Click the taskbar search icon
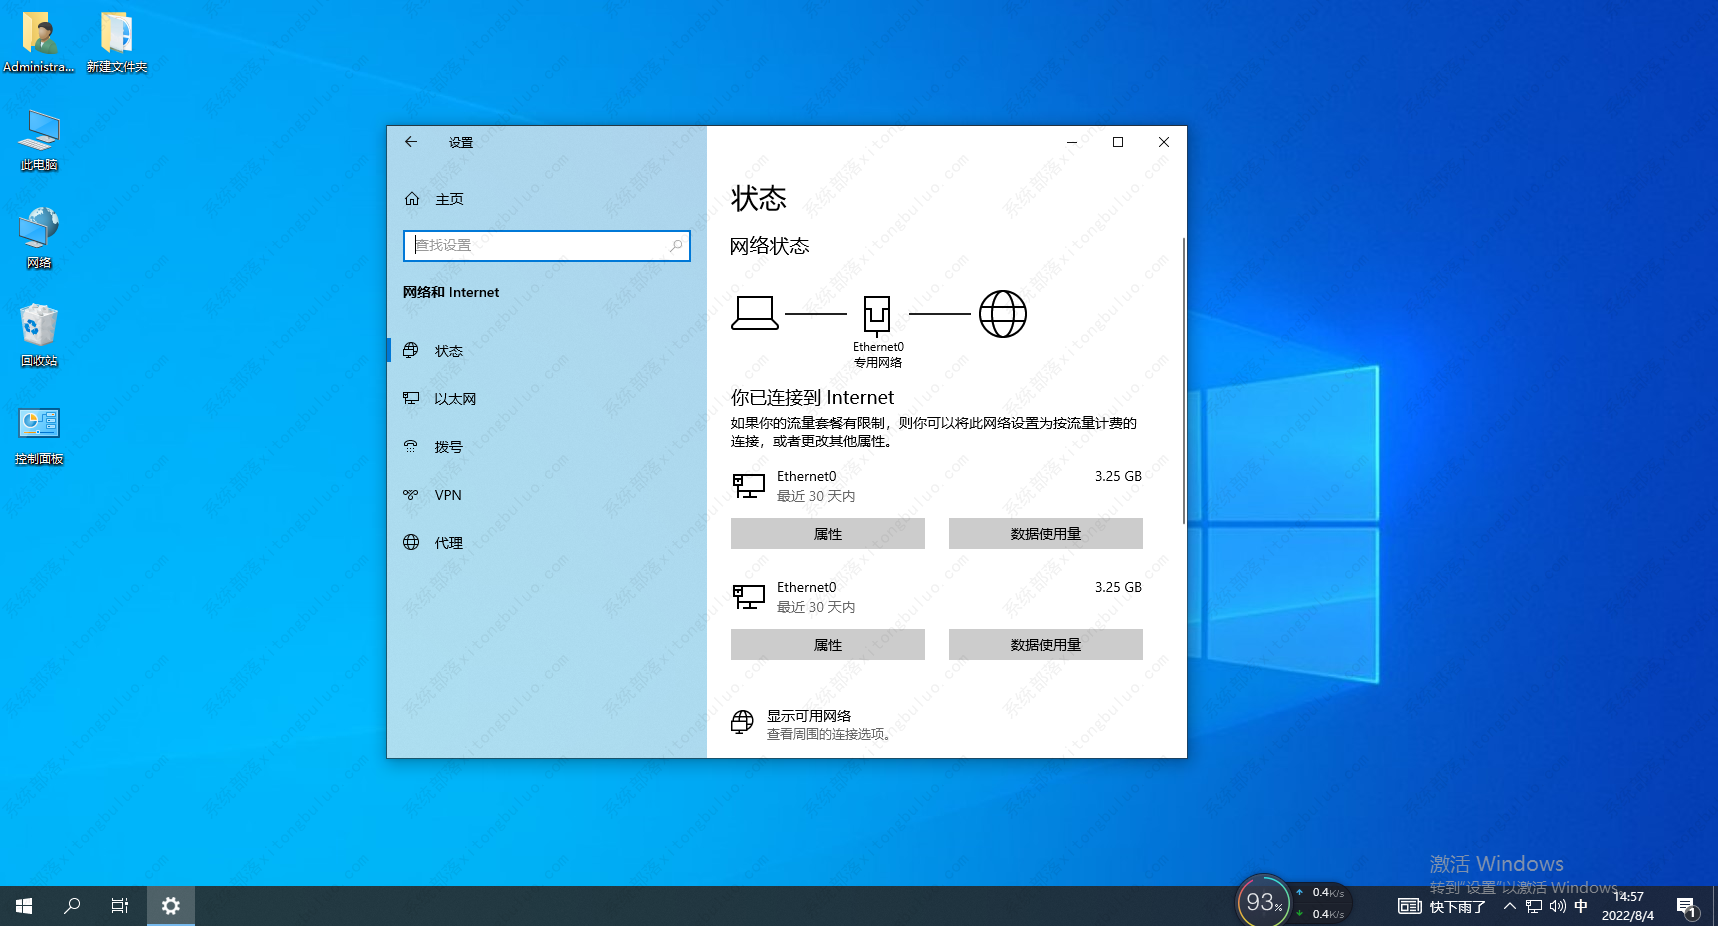The width and height of the screenshot is (1718, 926). [x=72, y=906]
